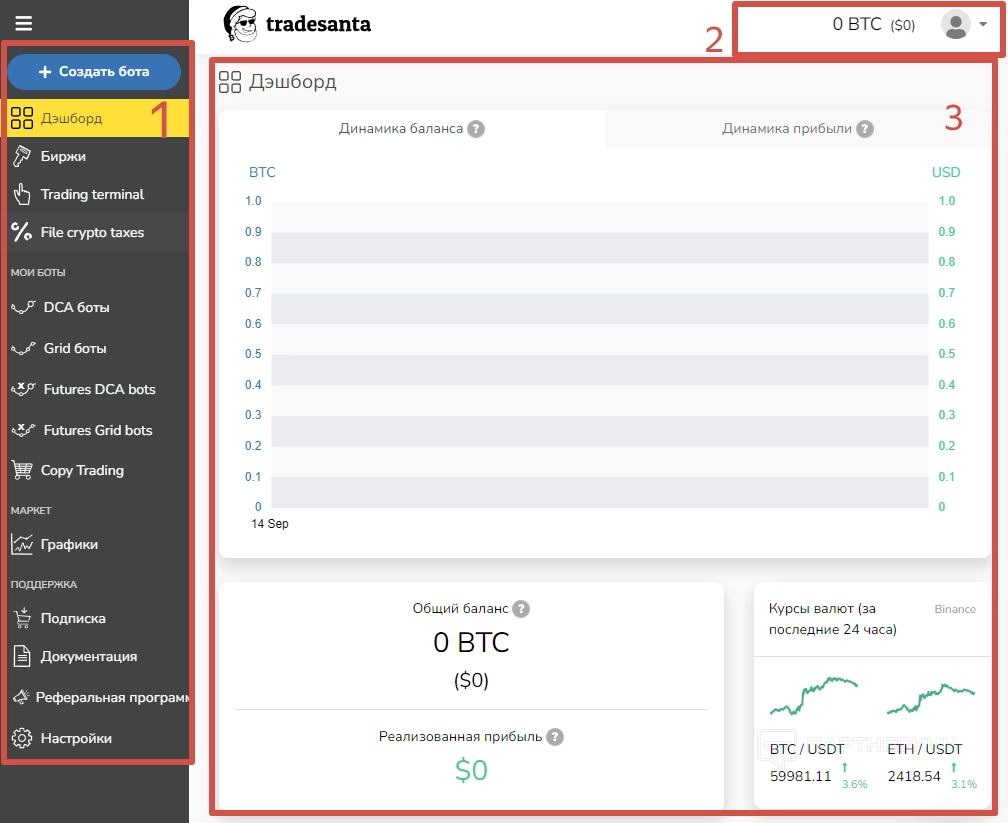Viewport: 1008px width, 823px height.
Task: Click the Дэшборд grid icon in sidebar
Action: (x=22, y=118)
